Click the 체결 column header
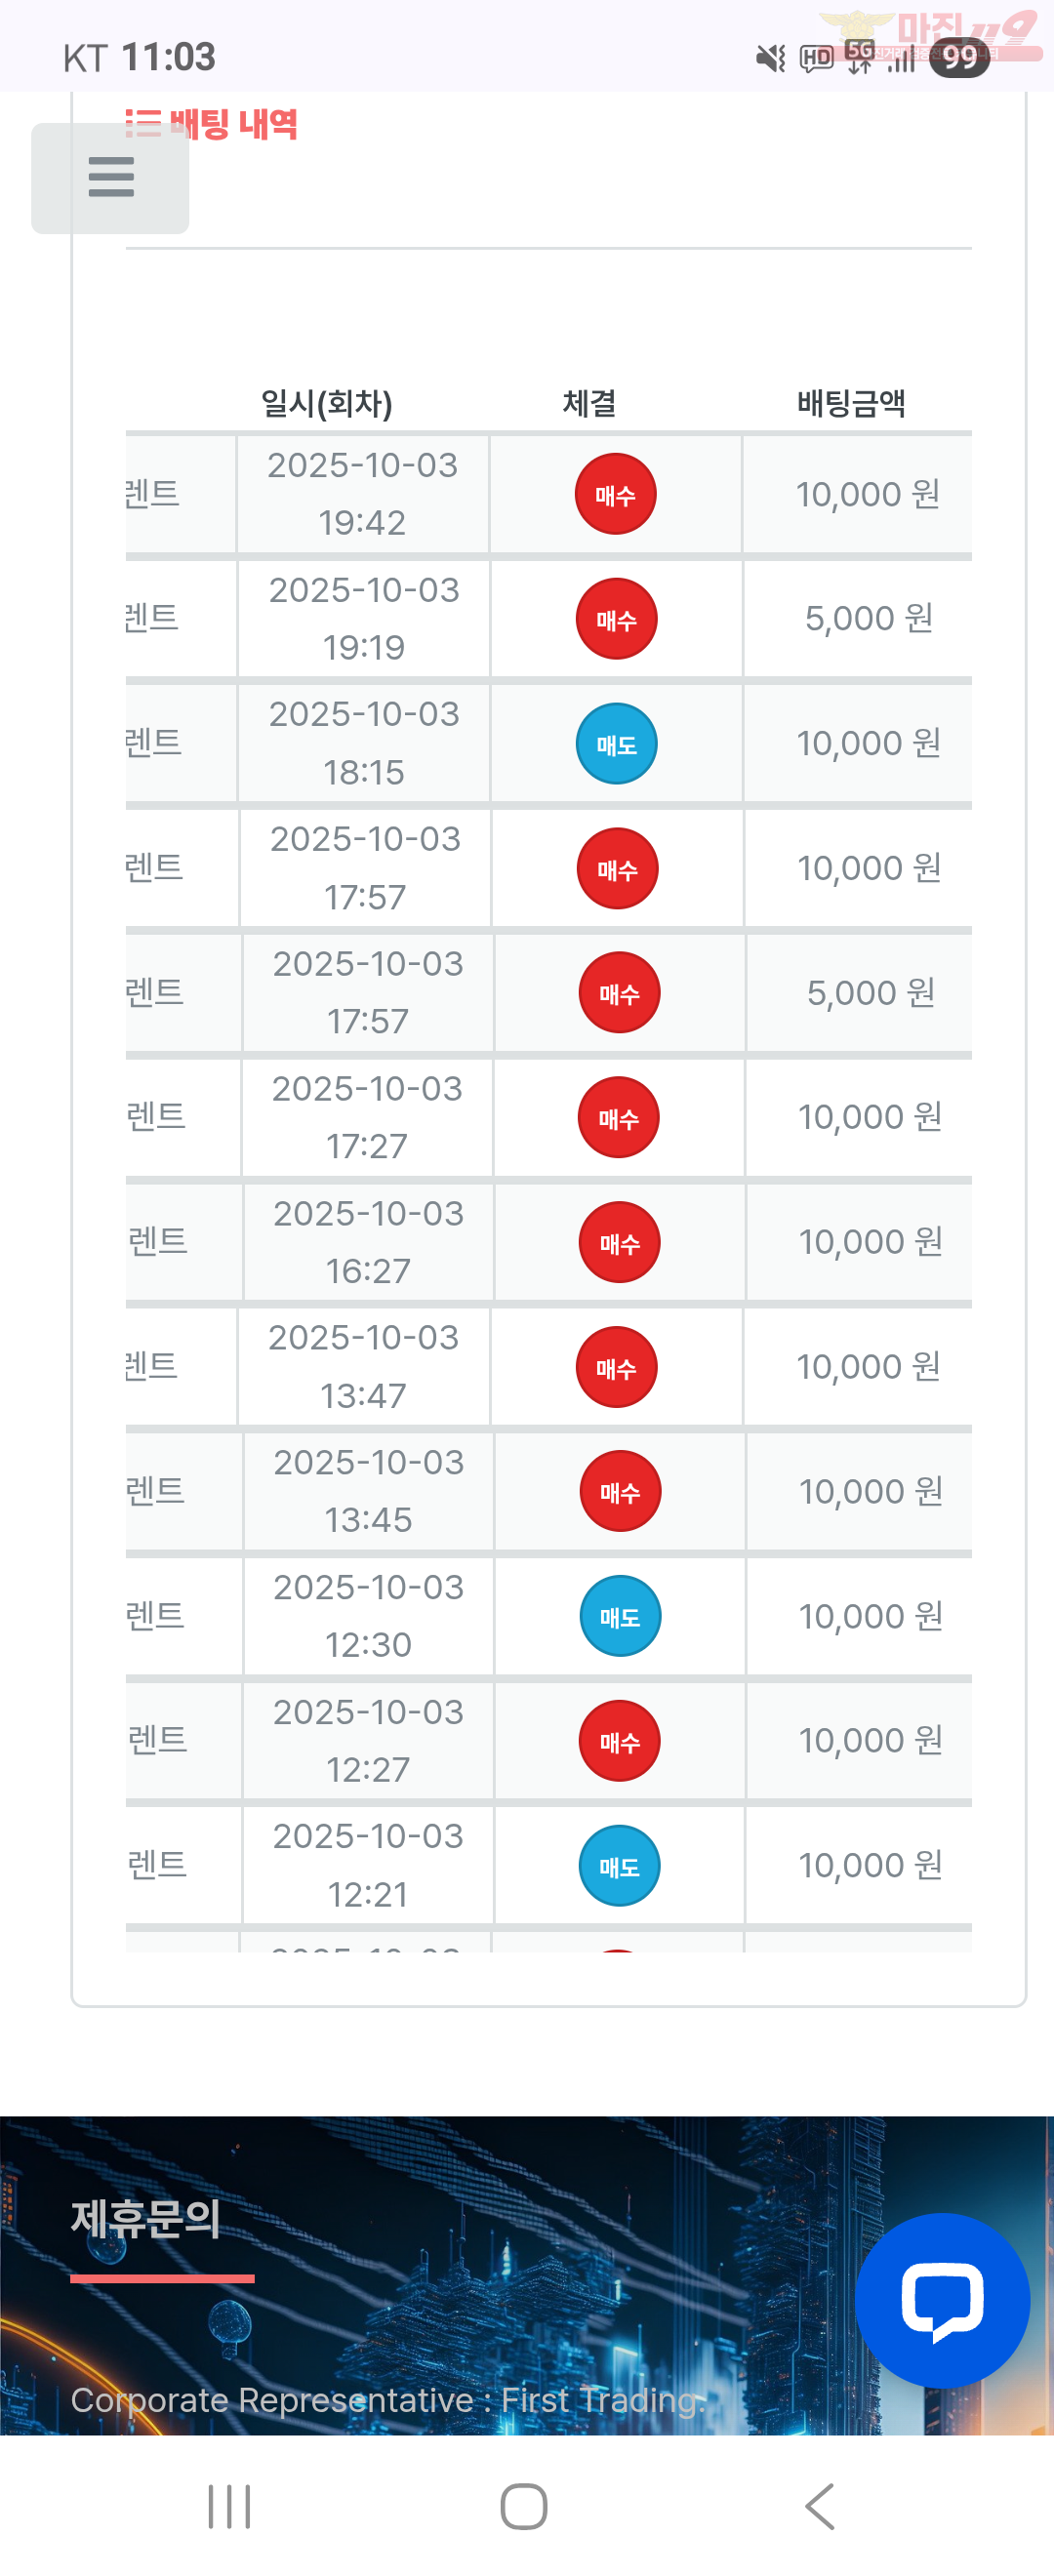 pyautogui.click(x=589, y=403)
